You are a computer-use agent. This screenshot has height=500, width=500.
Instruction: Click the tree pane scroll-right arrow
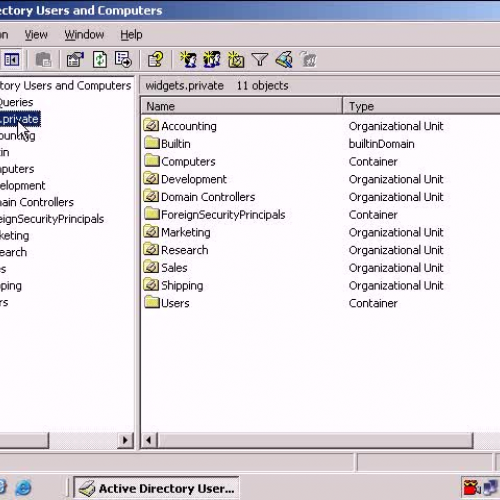coord(125,440)
